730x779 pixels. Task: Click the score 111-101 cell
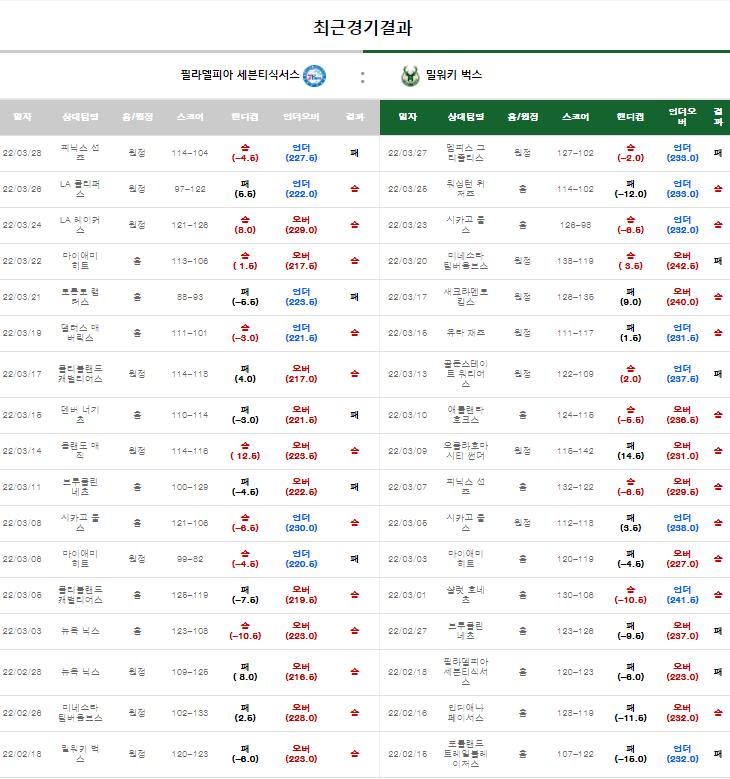tap(190, 333)
